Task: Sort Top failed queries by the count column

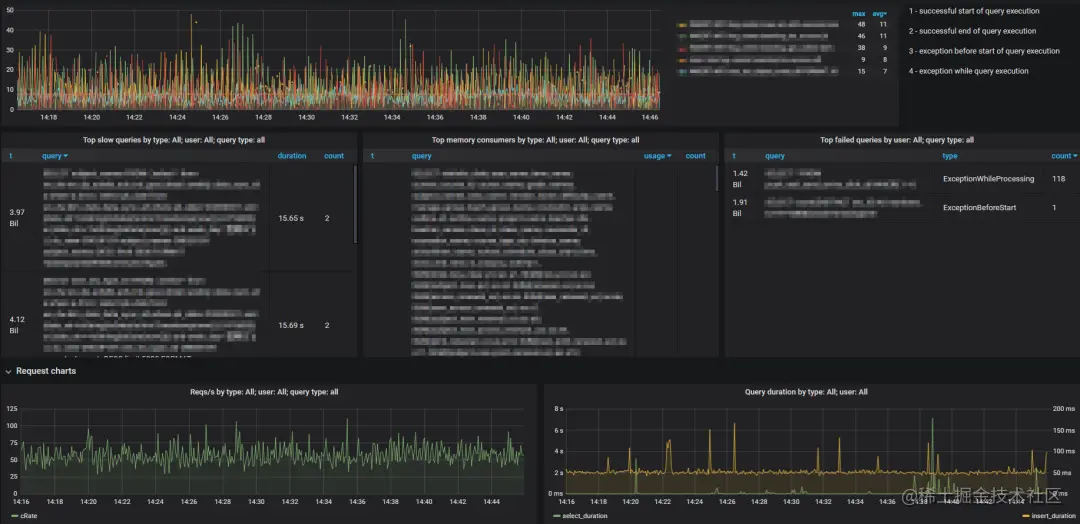Action: (x=1063, y=156)
